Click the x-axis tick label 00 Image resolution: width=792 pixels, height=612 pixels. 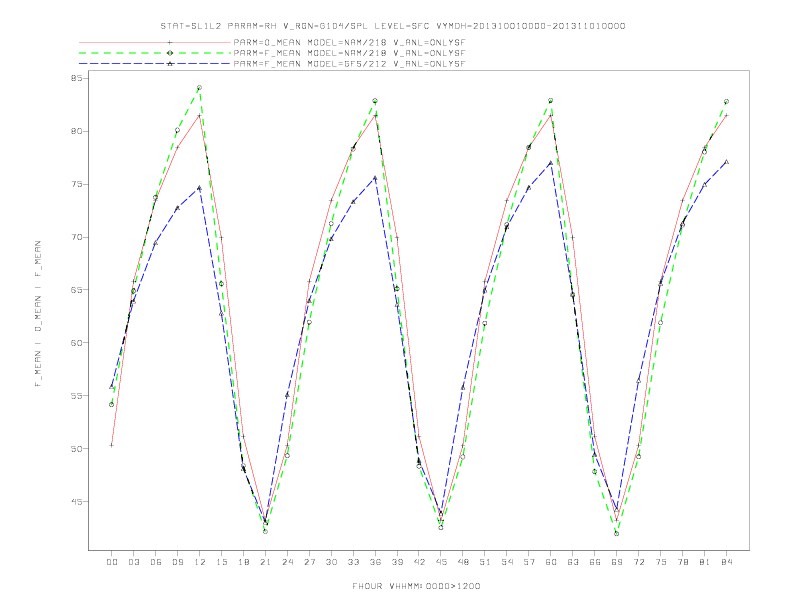112,562
